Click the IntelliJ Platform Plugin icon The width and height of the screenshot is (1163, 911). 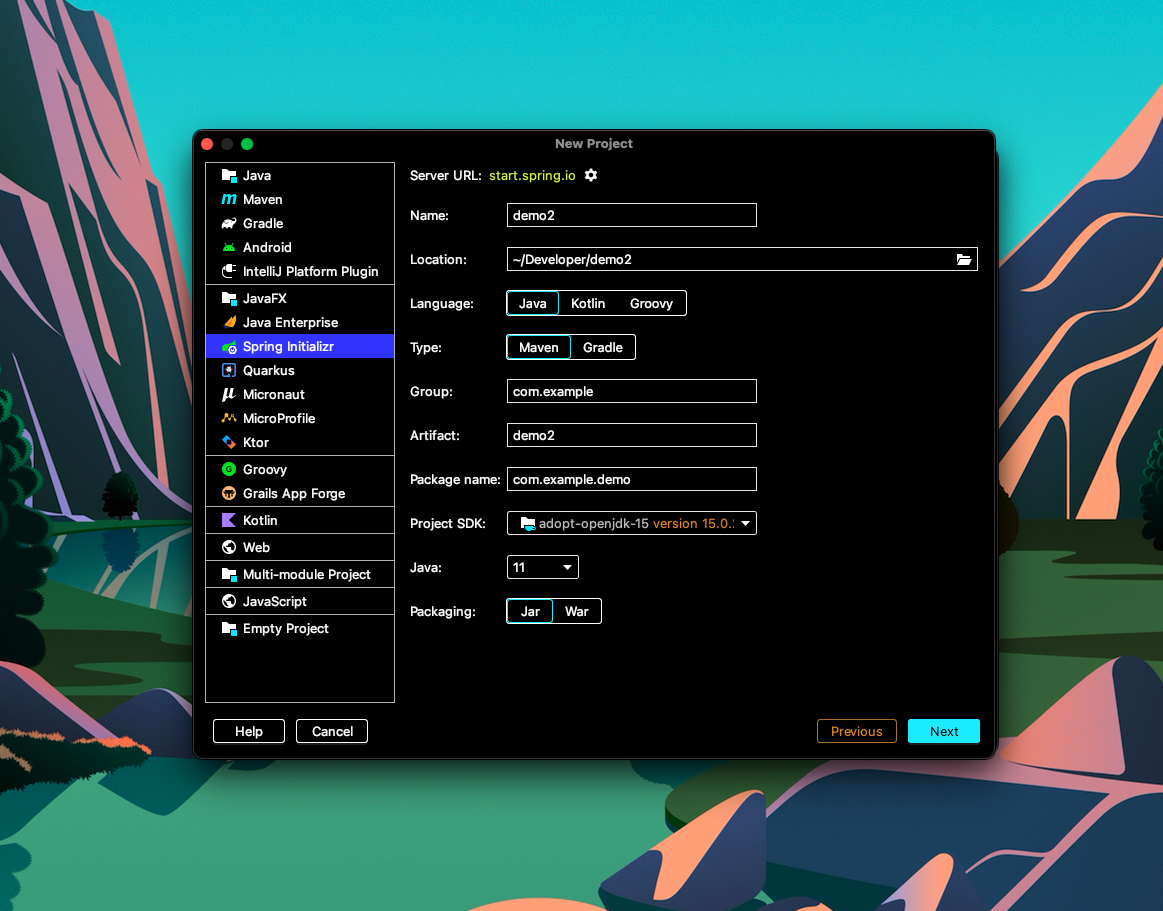[229, 272]
